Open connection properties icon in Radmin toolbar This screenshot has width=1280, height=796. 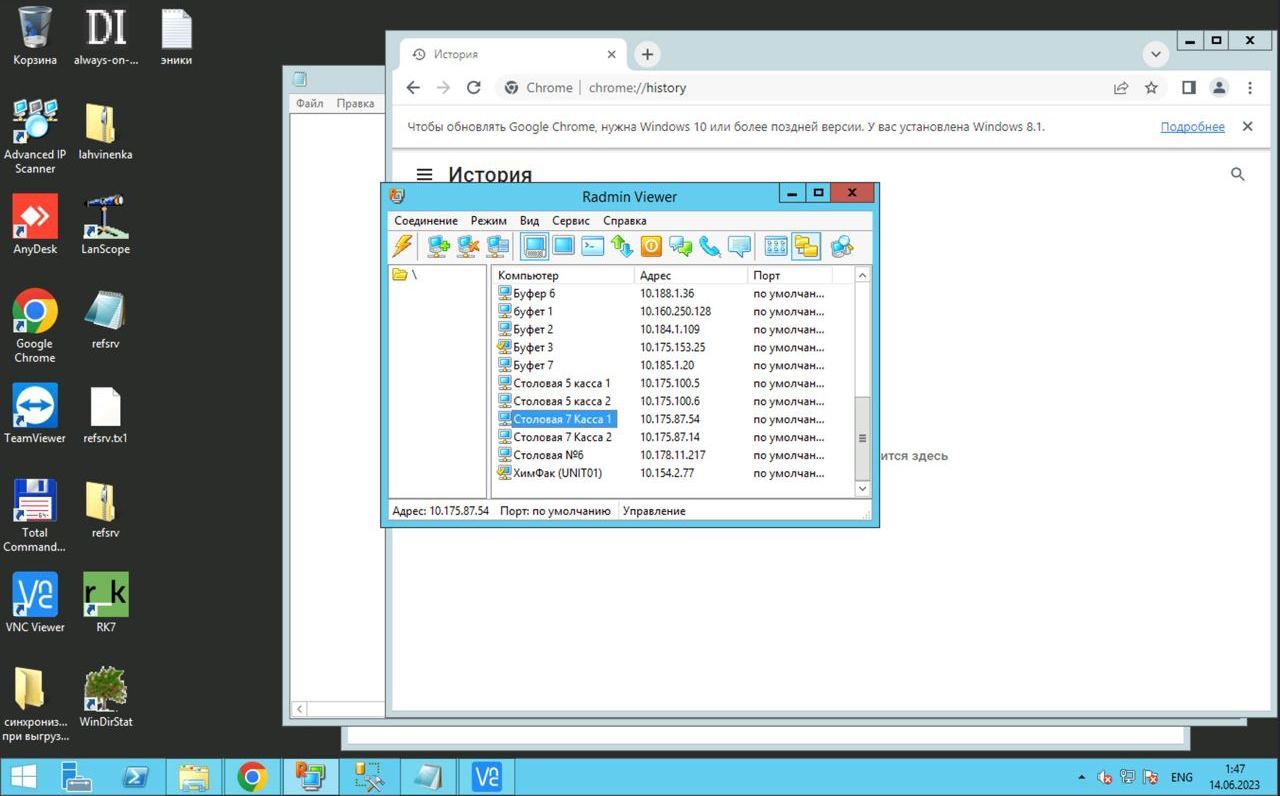coord(498,246)
